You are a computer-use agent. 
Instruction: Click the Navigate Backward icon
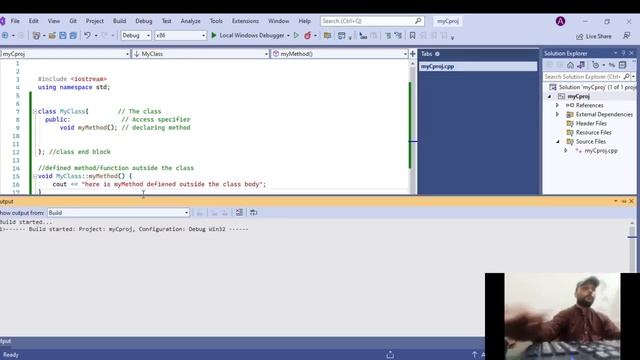click(5, 36)
